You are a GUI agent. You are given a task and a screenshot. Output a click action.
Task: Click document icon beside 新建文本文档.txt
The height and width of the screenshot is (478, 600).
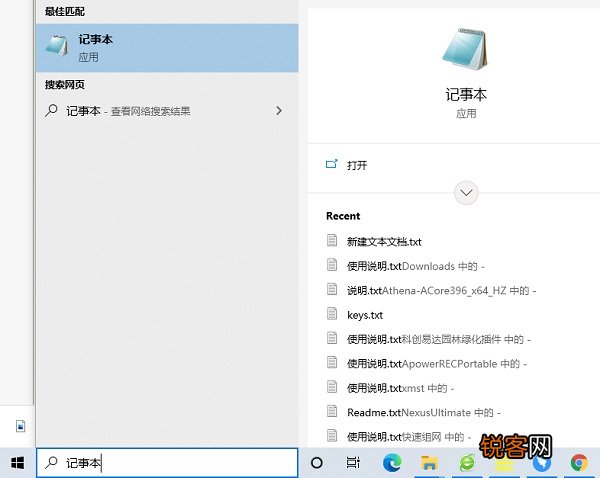[332, 240]
